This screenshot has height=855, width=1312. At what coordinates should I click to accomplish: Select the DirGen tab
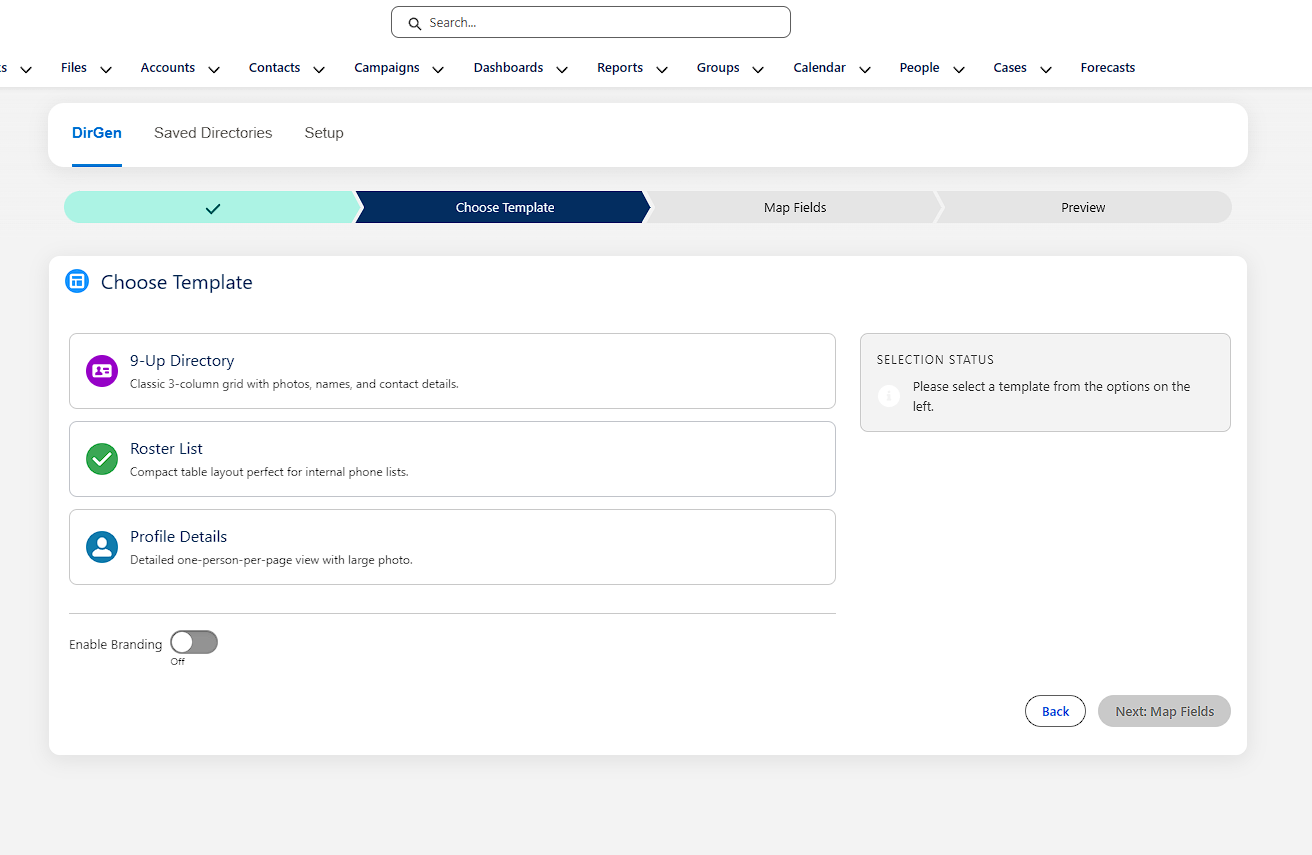click(96, 132)
